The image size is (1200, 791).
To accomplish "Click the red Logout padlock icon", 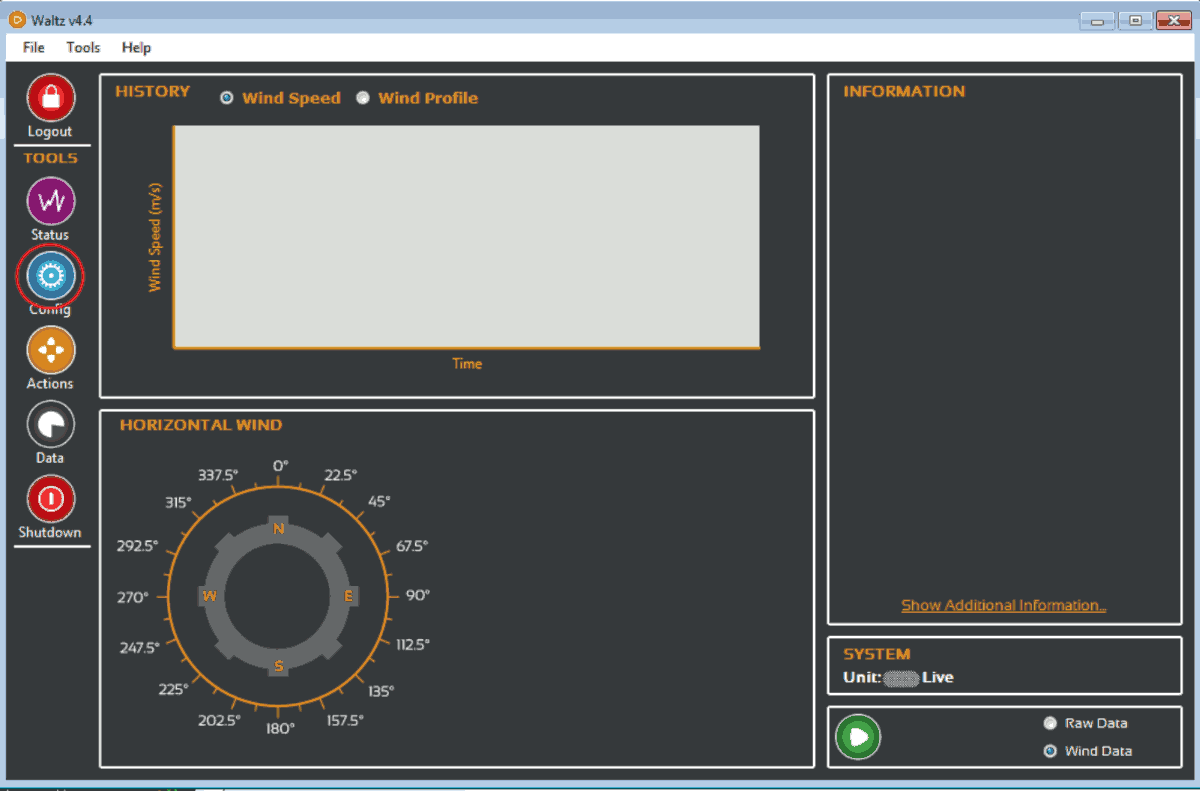I will (50, 98).
